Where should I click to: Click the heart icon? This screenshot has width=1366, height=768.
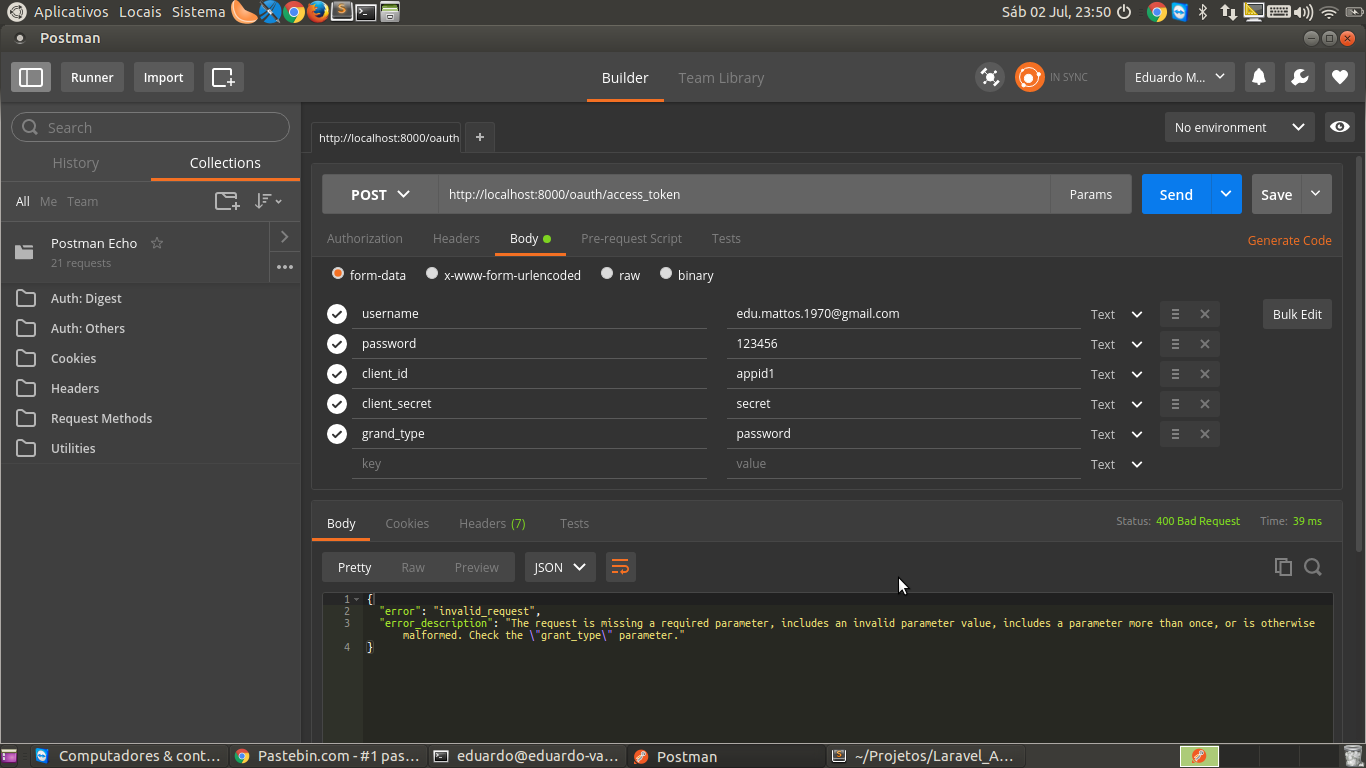point(1340,77)
